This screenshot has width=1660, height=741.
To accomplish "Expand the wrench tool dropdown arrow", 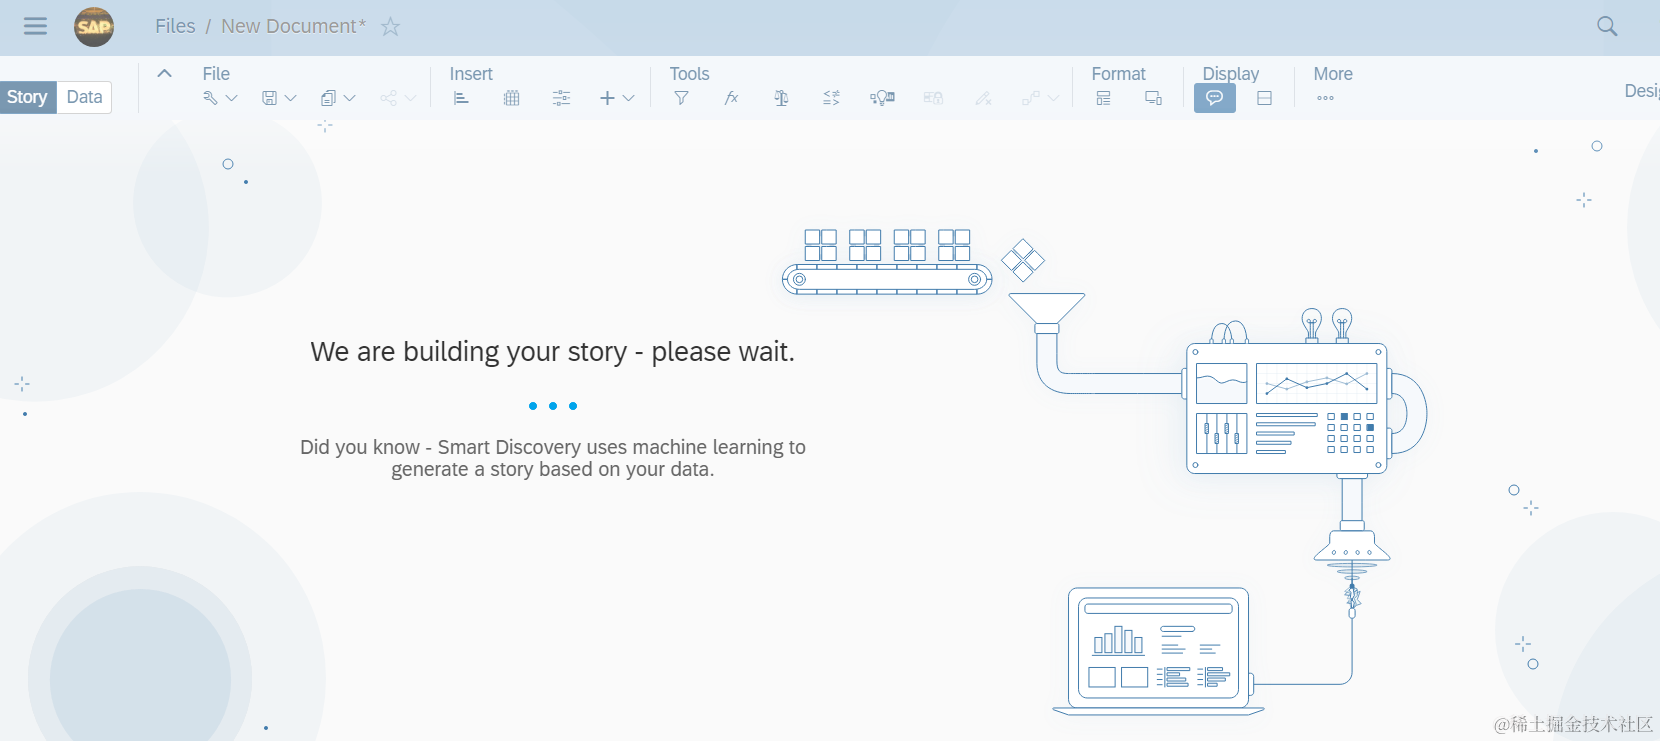I will 232,98.
